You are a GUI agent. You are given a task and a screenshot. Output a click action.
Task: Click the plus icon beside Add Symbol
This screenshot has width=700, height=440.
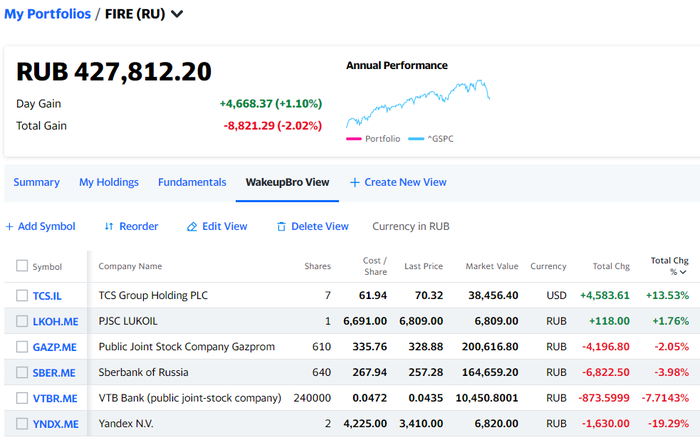pyautogui.click(x=9, y=227)
